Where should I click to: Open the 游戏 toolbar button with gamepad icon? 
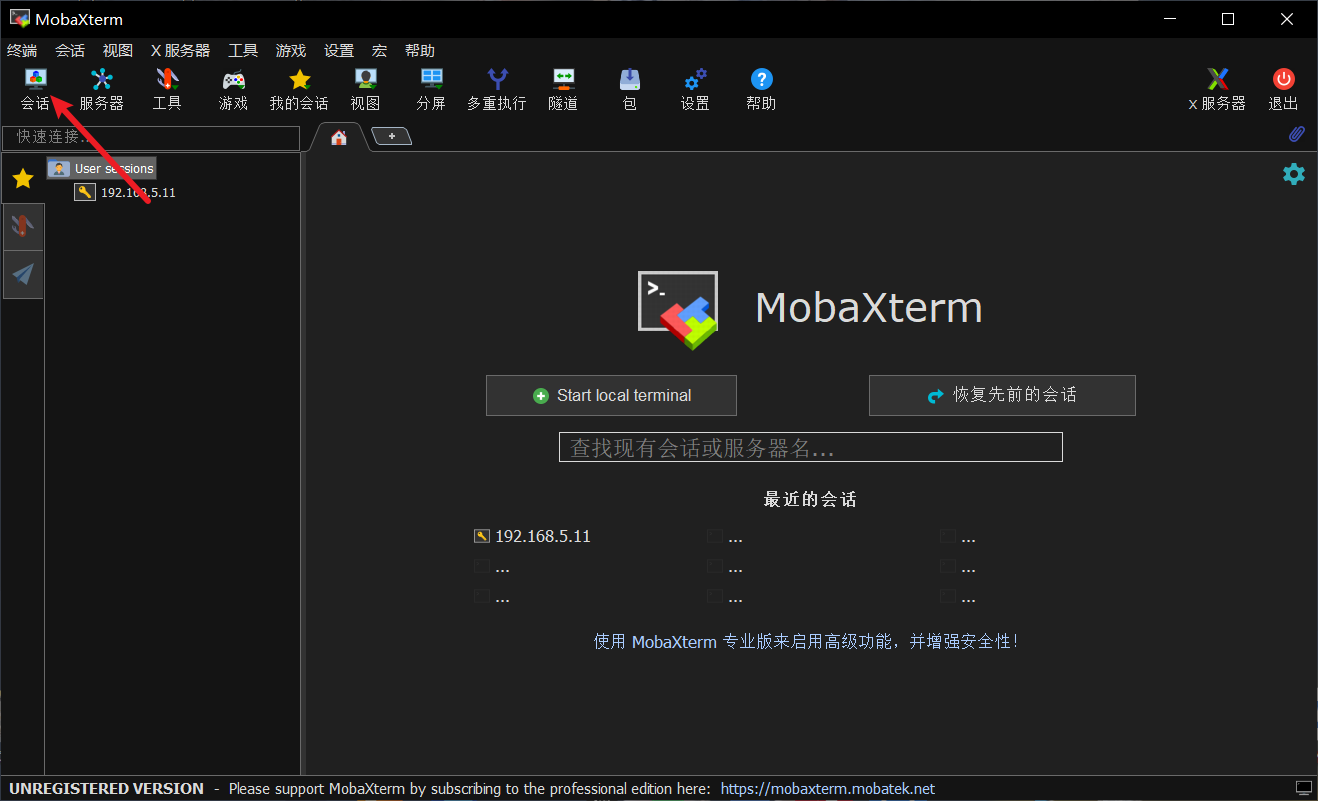pyautogui.click(x=233, y=89)
